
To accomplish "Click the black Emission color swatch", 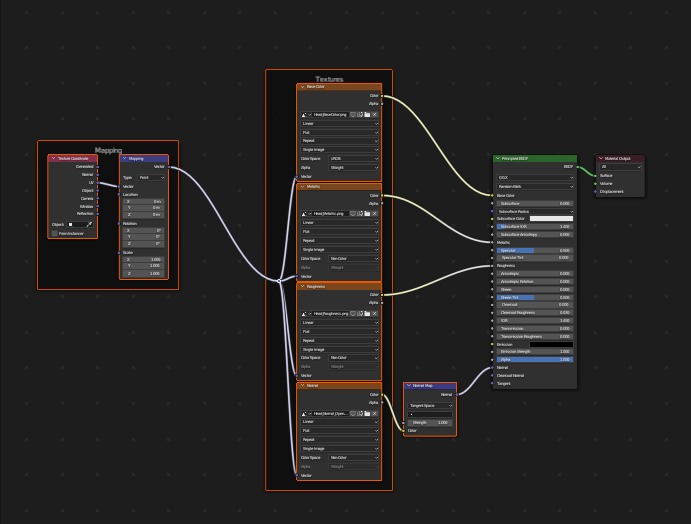I will click(x=551, y=345).
